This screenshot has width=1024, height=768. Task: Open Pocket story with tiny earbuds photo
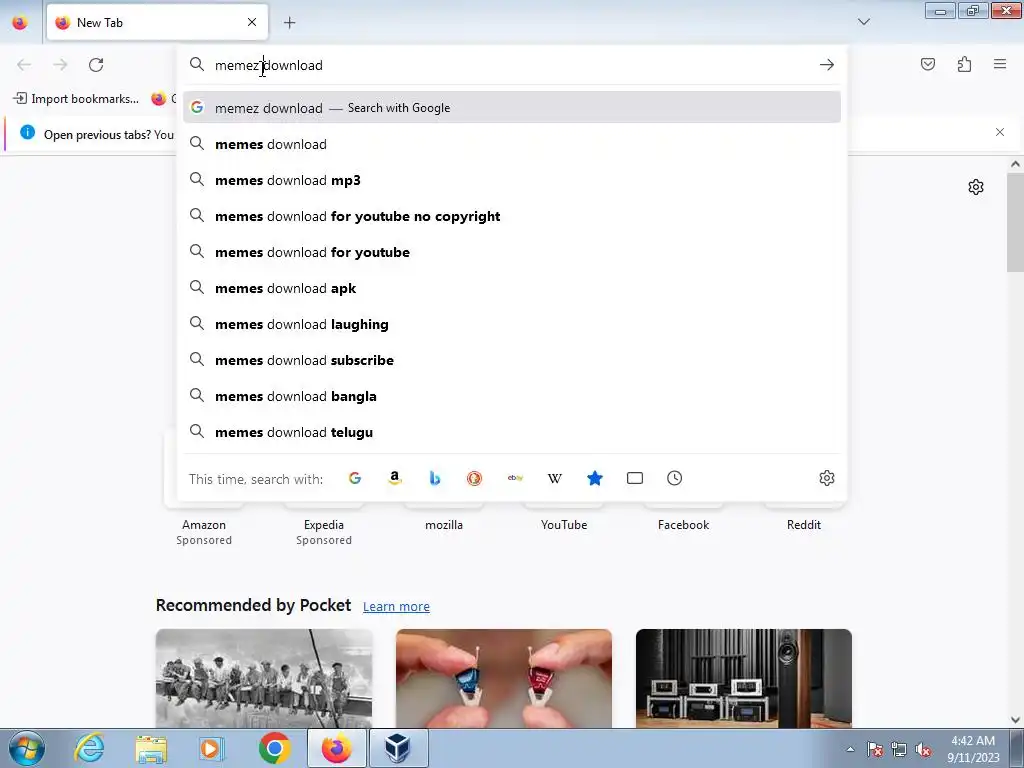click(x=504, y=678)
